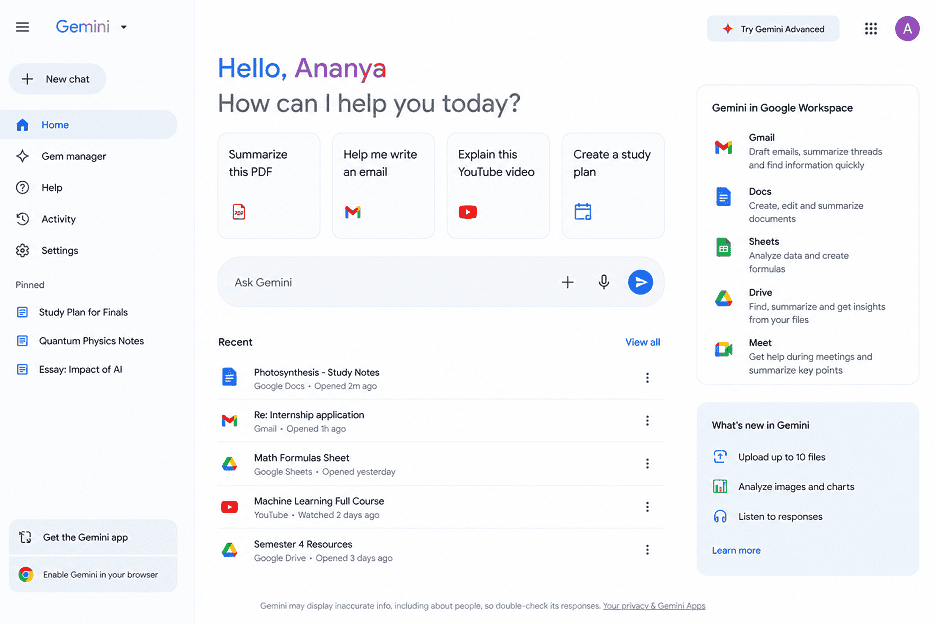Open more options for Machine Learning Full Course
Viewport: 936px width, 624px height.
click(647, 507)
